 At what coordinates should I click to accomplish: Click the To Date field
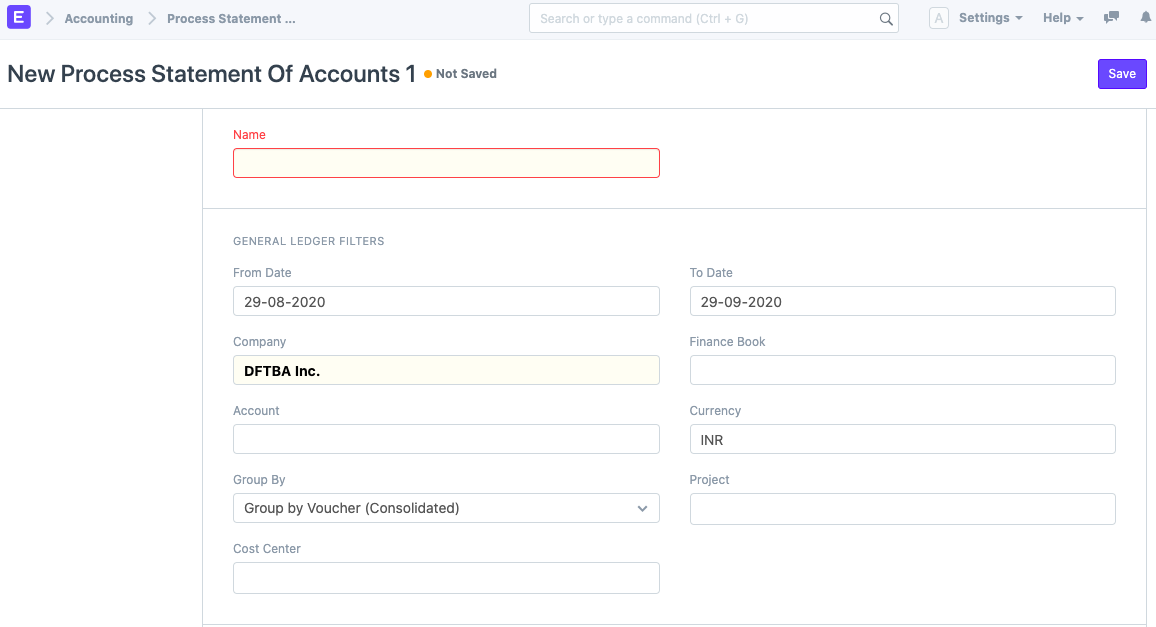tap(902, 301)
